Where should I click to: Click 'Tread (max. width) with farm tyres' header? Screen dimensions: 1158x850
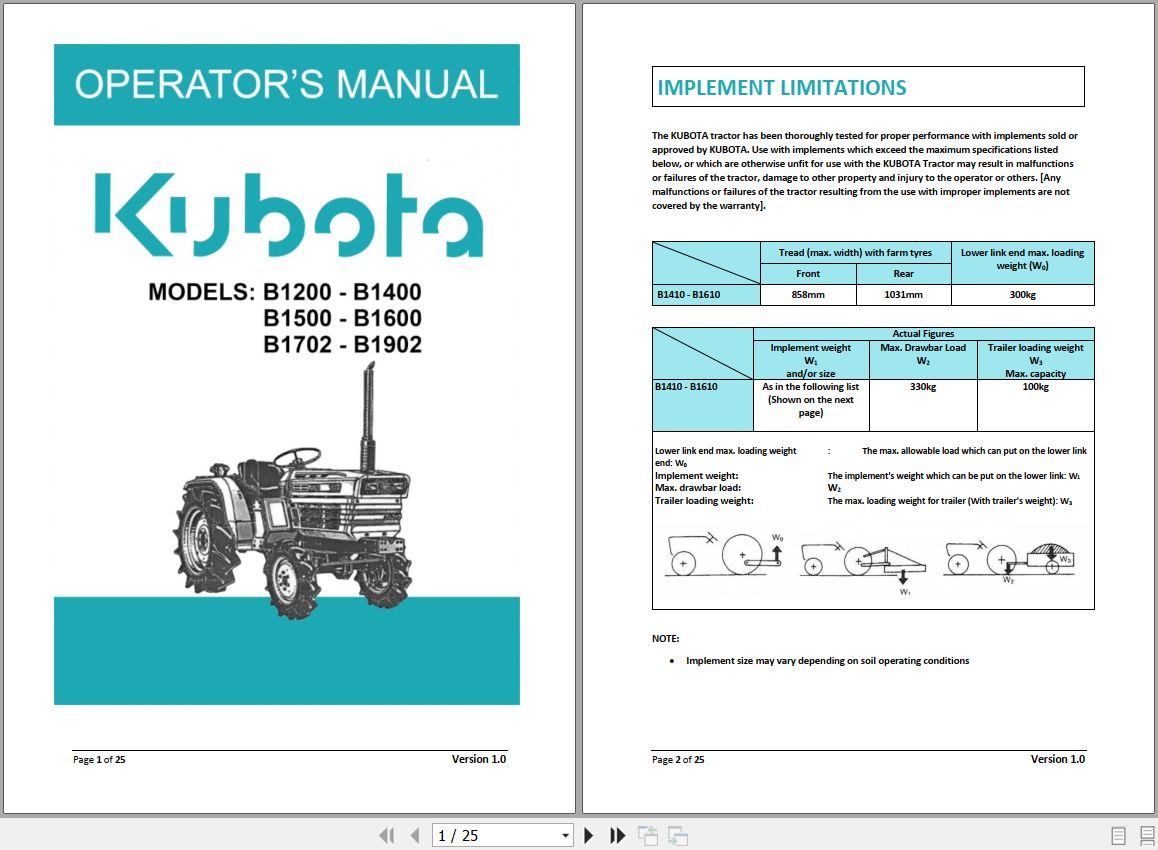point(855,253)
